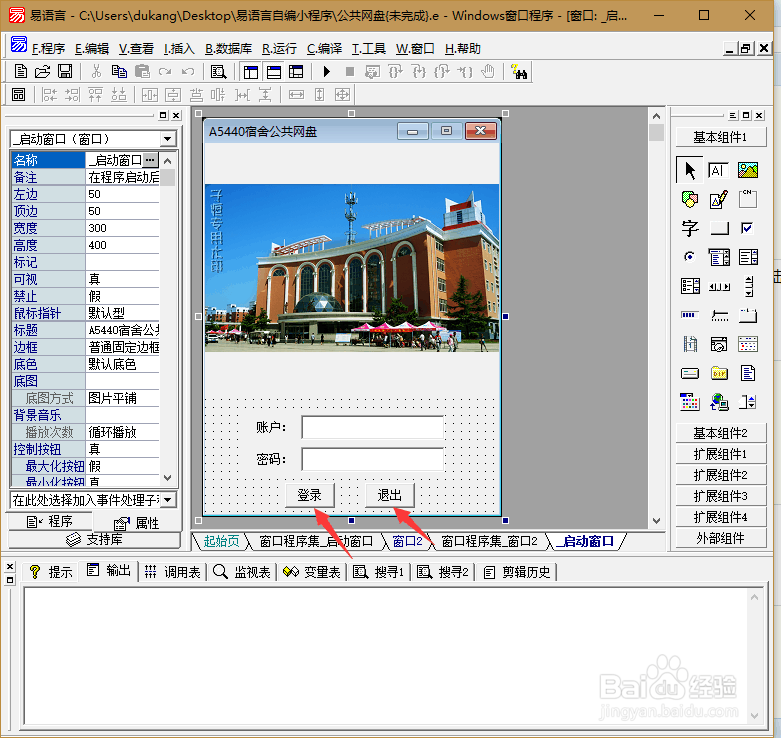Select the horizontal scrollbar component icon
781x738 pixels.
[x=719, y=287]
